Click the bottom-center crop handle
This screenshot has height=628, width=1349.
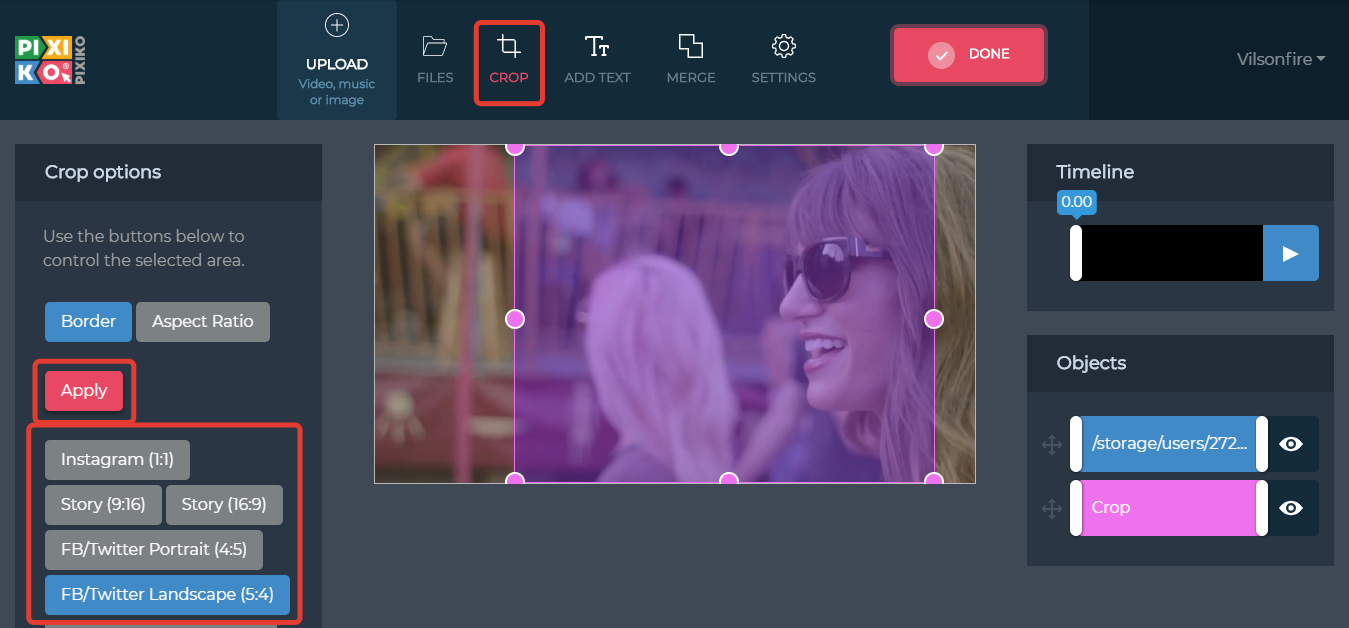pyautogui.click(x=729, y=480)
